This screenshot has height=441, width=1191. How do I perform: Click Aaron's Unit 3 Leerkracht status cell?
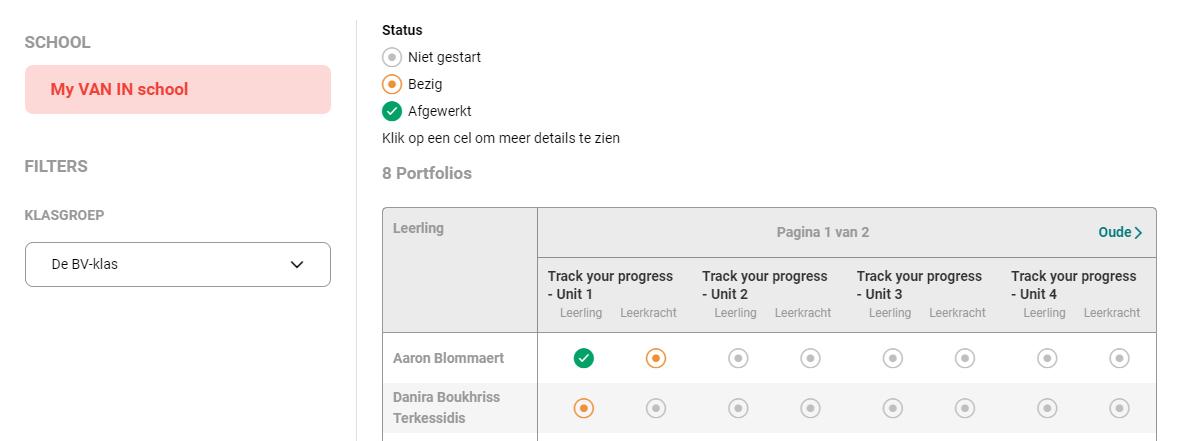965,358
